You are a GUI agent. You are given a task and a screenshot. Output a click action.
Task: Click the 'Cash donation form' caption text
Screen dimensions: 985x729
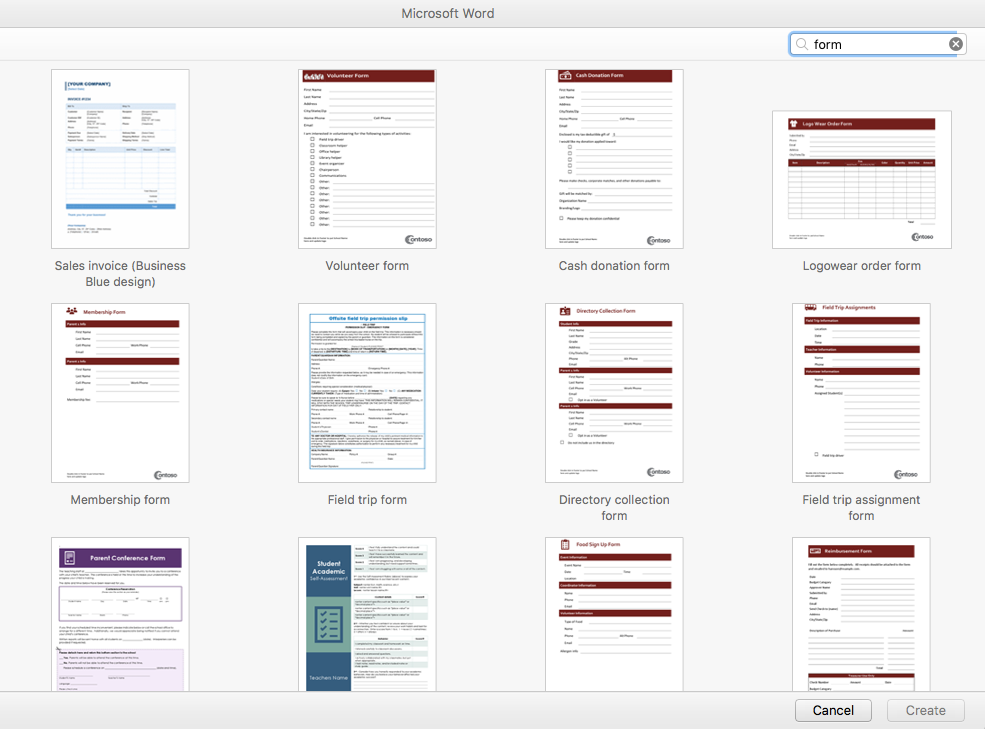pos(614,266)
